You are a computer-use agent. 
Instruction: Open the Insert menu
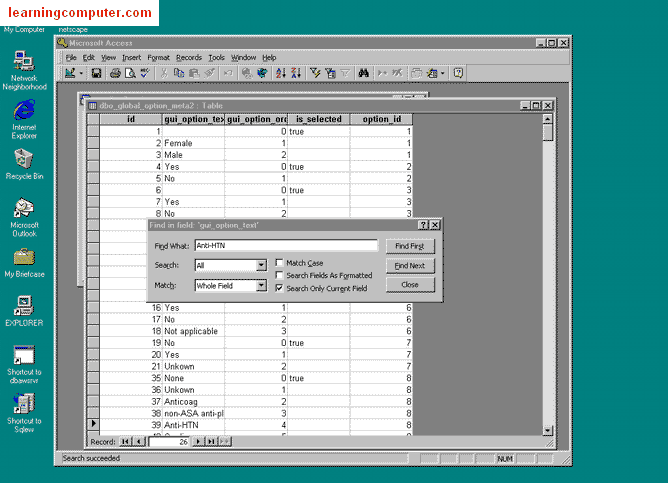131,58
